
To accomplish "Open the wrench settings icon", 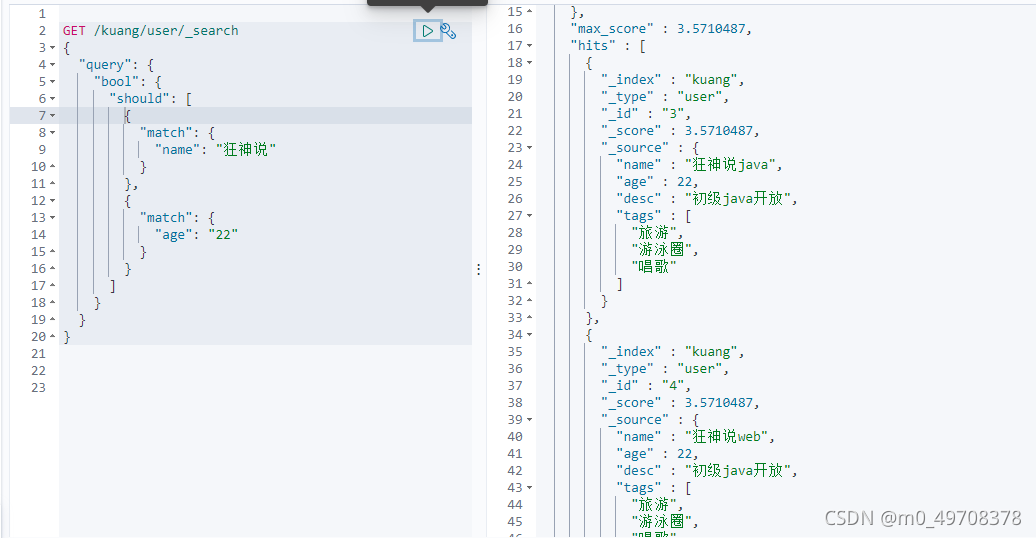I will pos(448,31).
